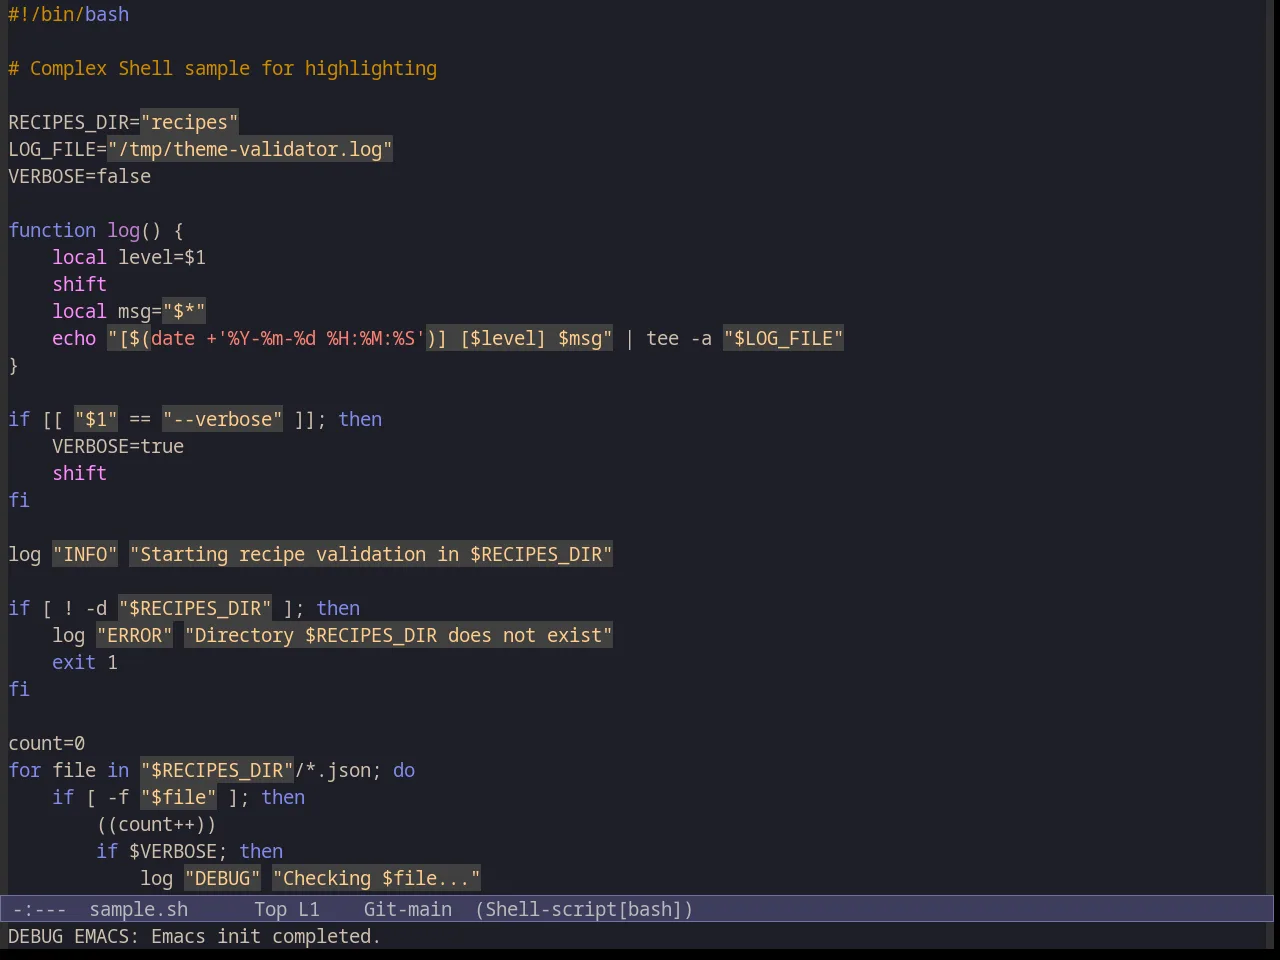Click the VERBOSE=true line
Image resolution: width=1280 pixels, height=960 pixels.
click(x=118, y=446)
